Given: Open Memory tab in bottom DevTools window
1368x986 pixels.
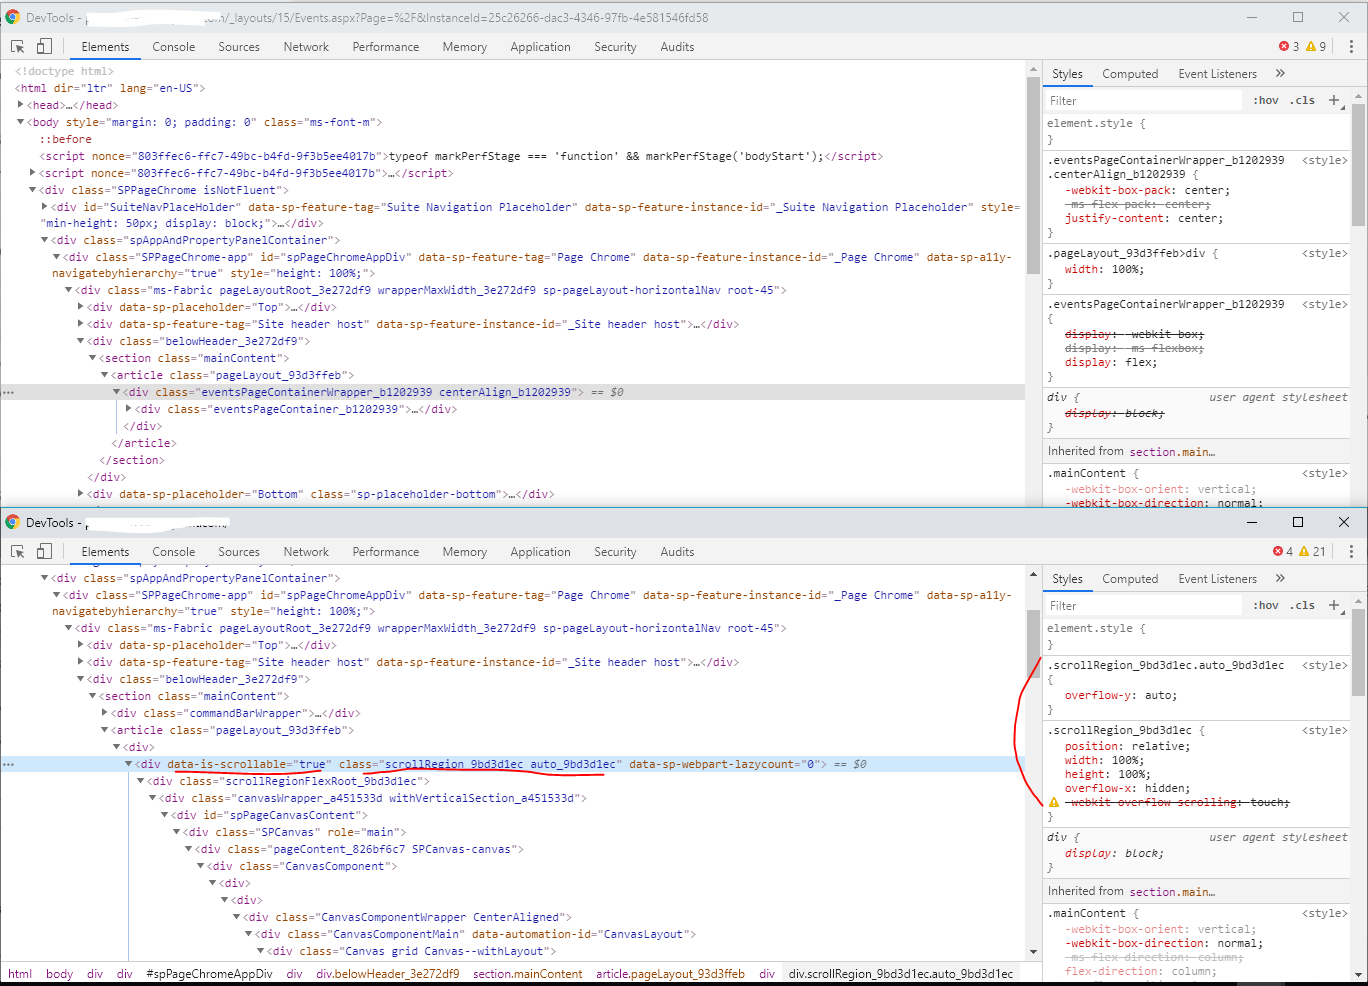Looking at the screenshot, I should point(465,552).
